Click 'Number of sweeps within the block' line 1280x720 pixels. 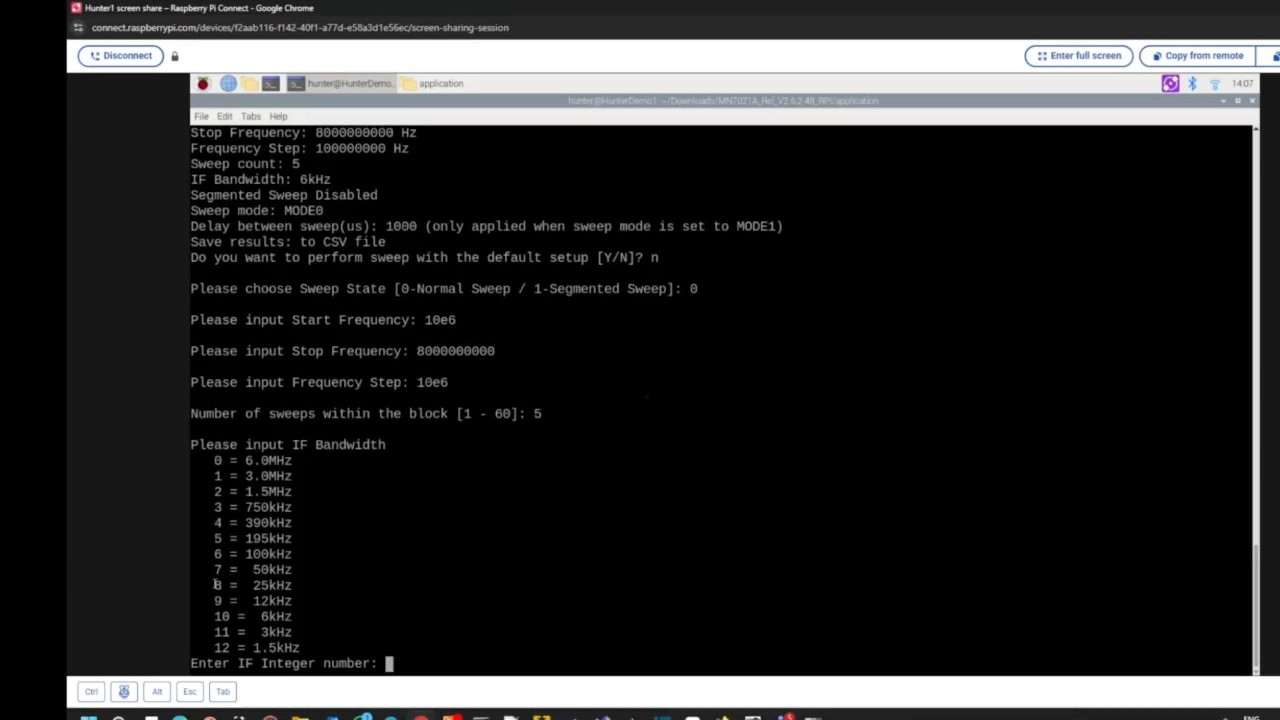point(366,413)
